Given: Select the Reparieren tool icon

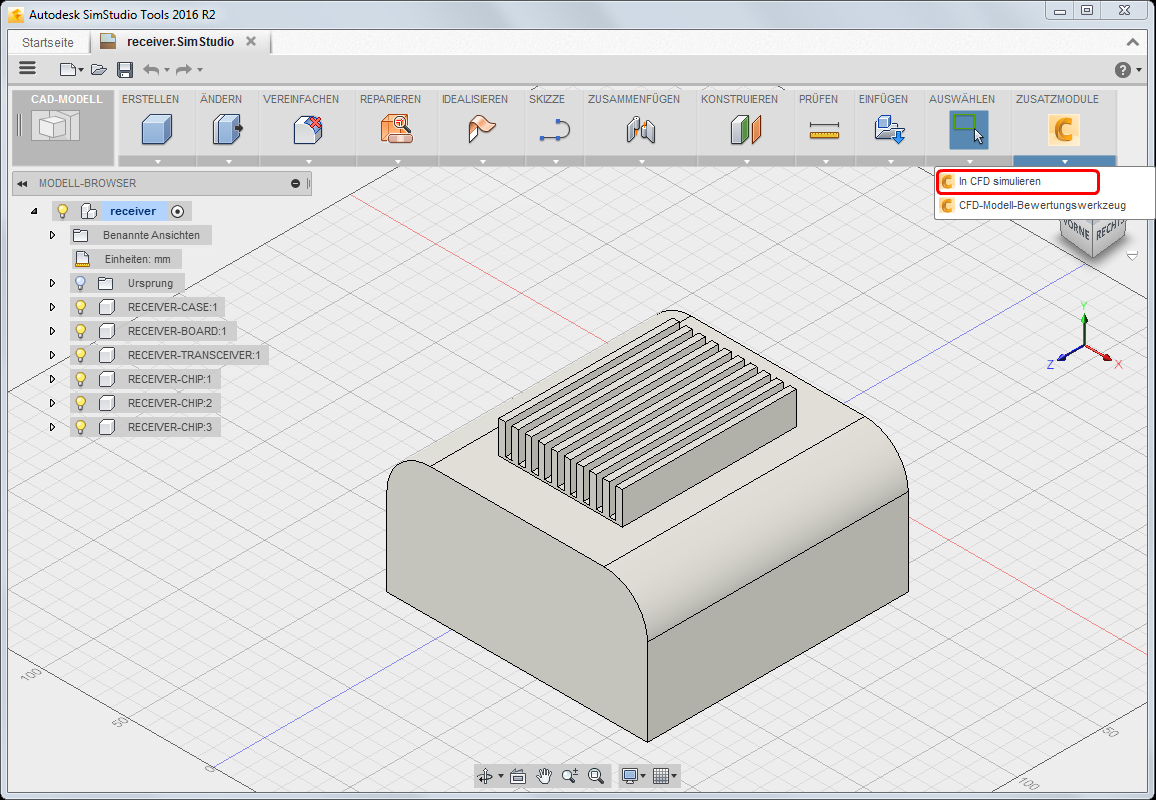Looking at the screenshot, I should tap(396, 130).
